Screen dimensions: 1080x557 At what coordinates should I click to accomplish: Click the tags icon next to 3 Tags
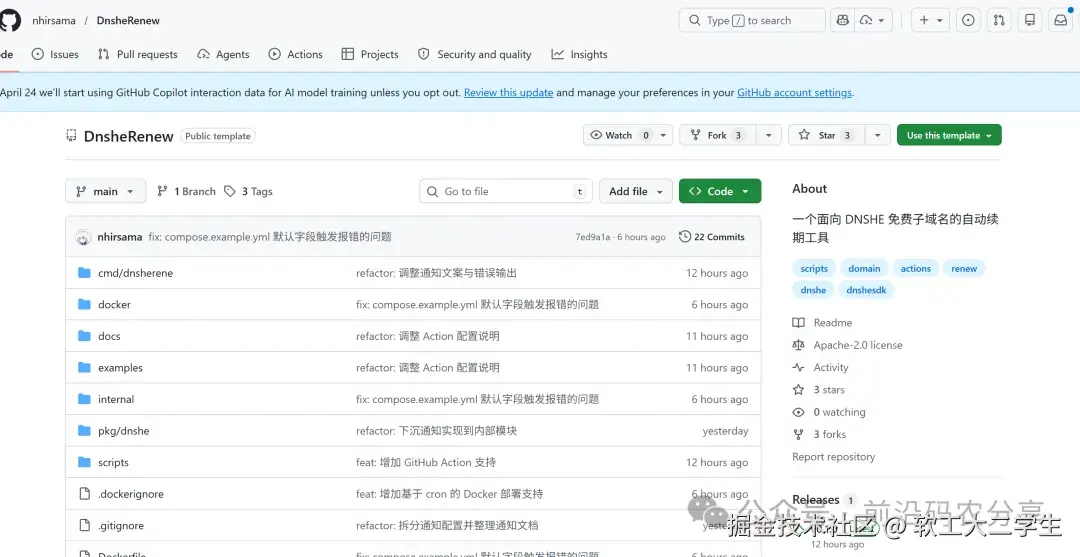229,191
